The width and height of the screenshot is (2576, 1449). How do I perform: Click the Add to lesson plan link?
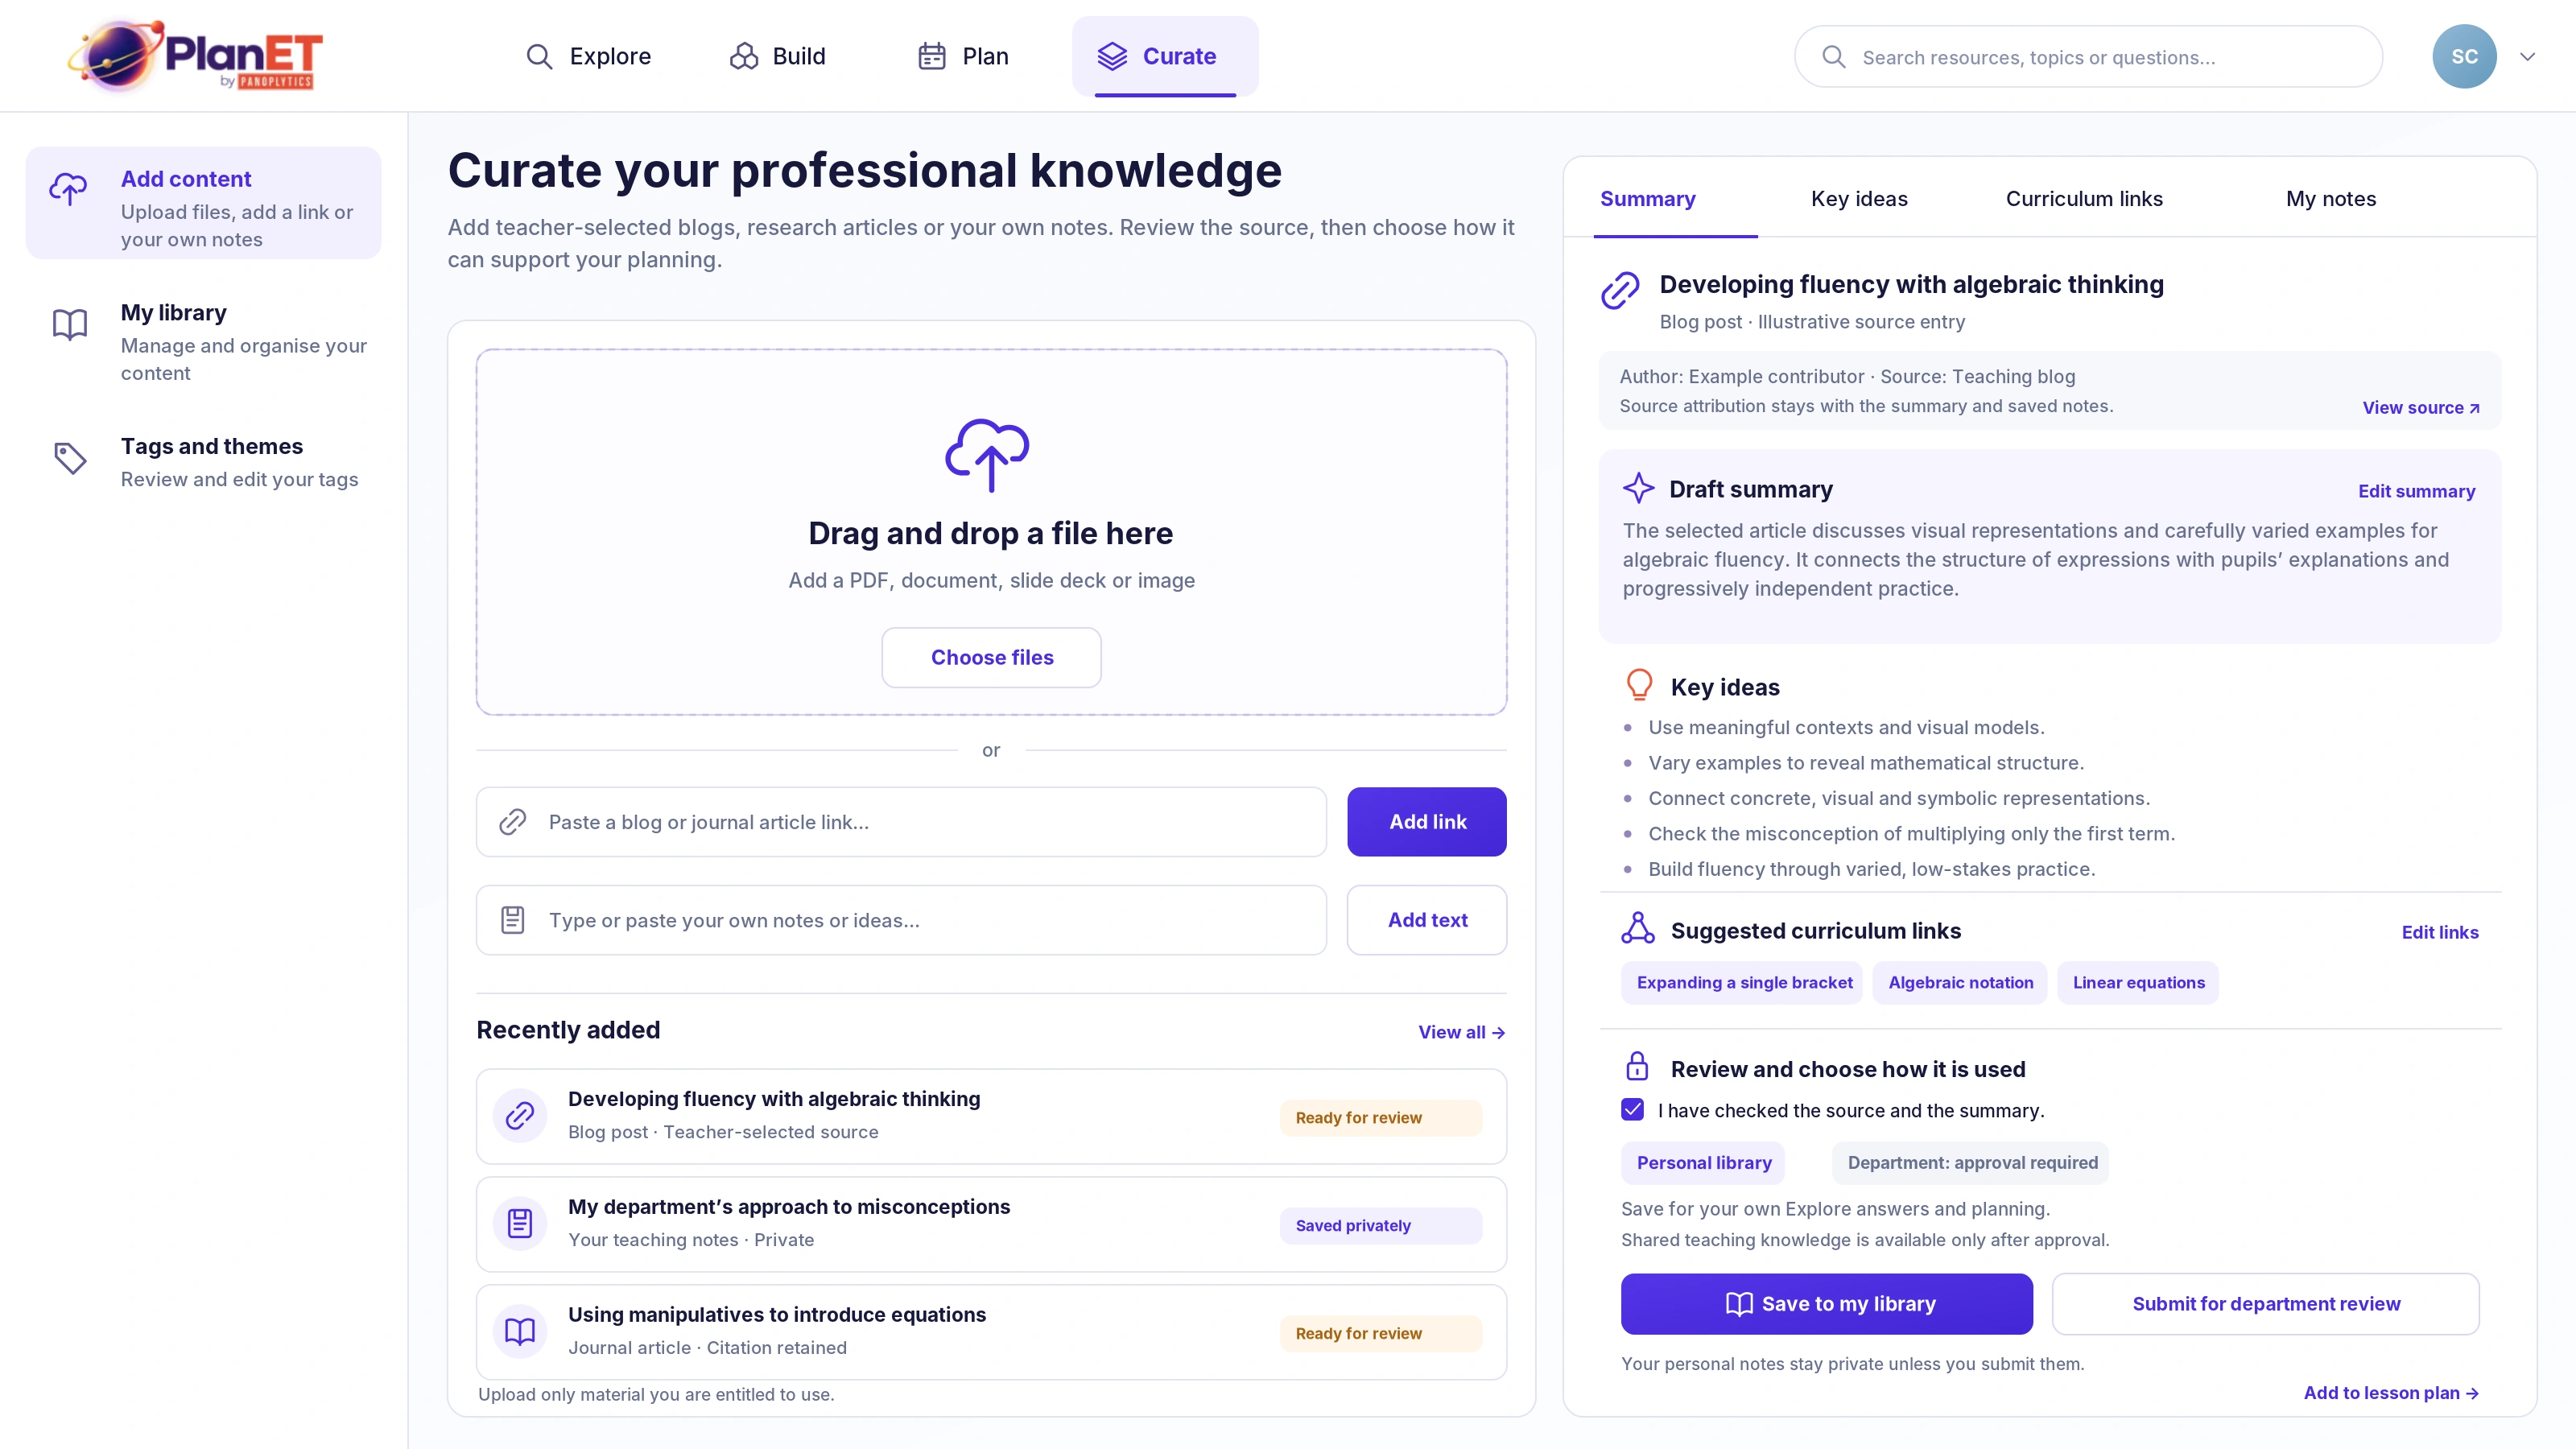2391,1393
